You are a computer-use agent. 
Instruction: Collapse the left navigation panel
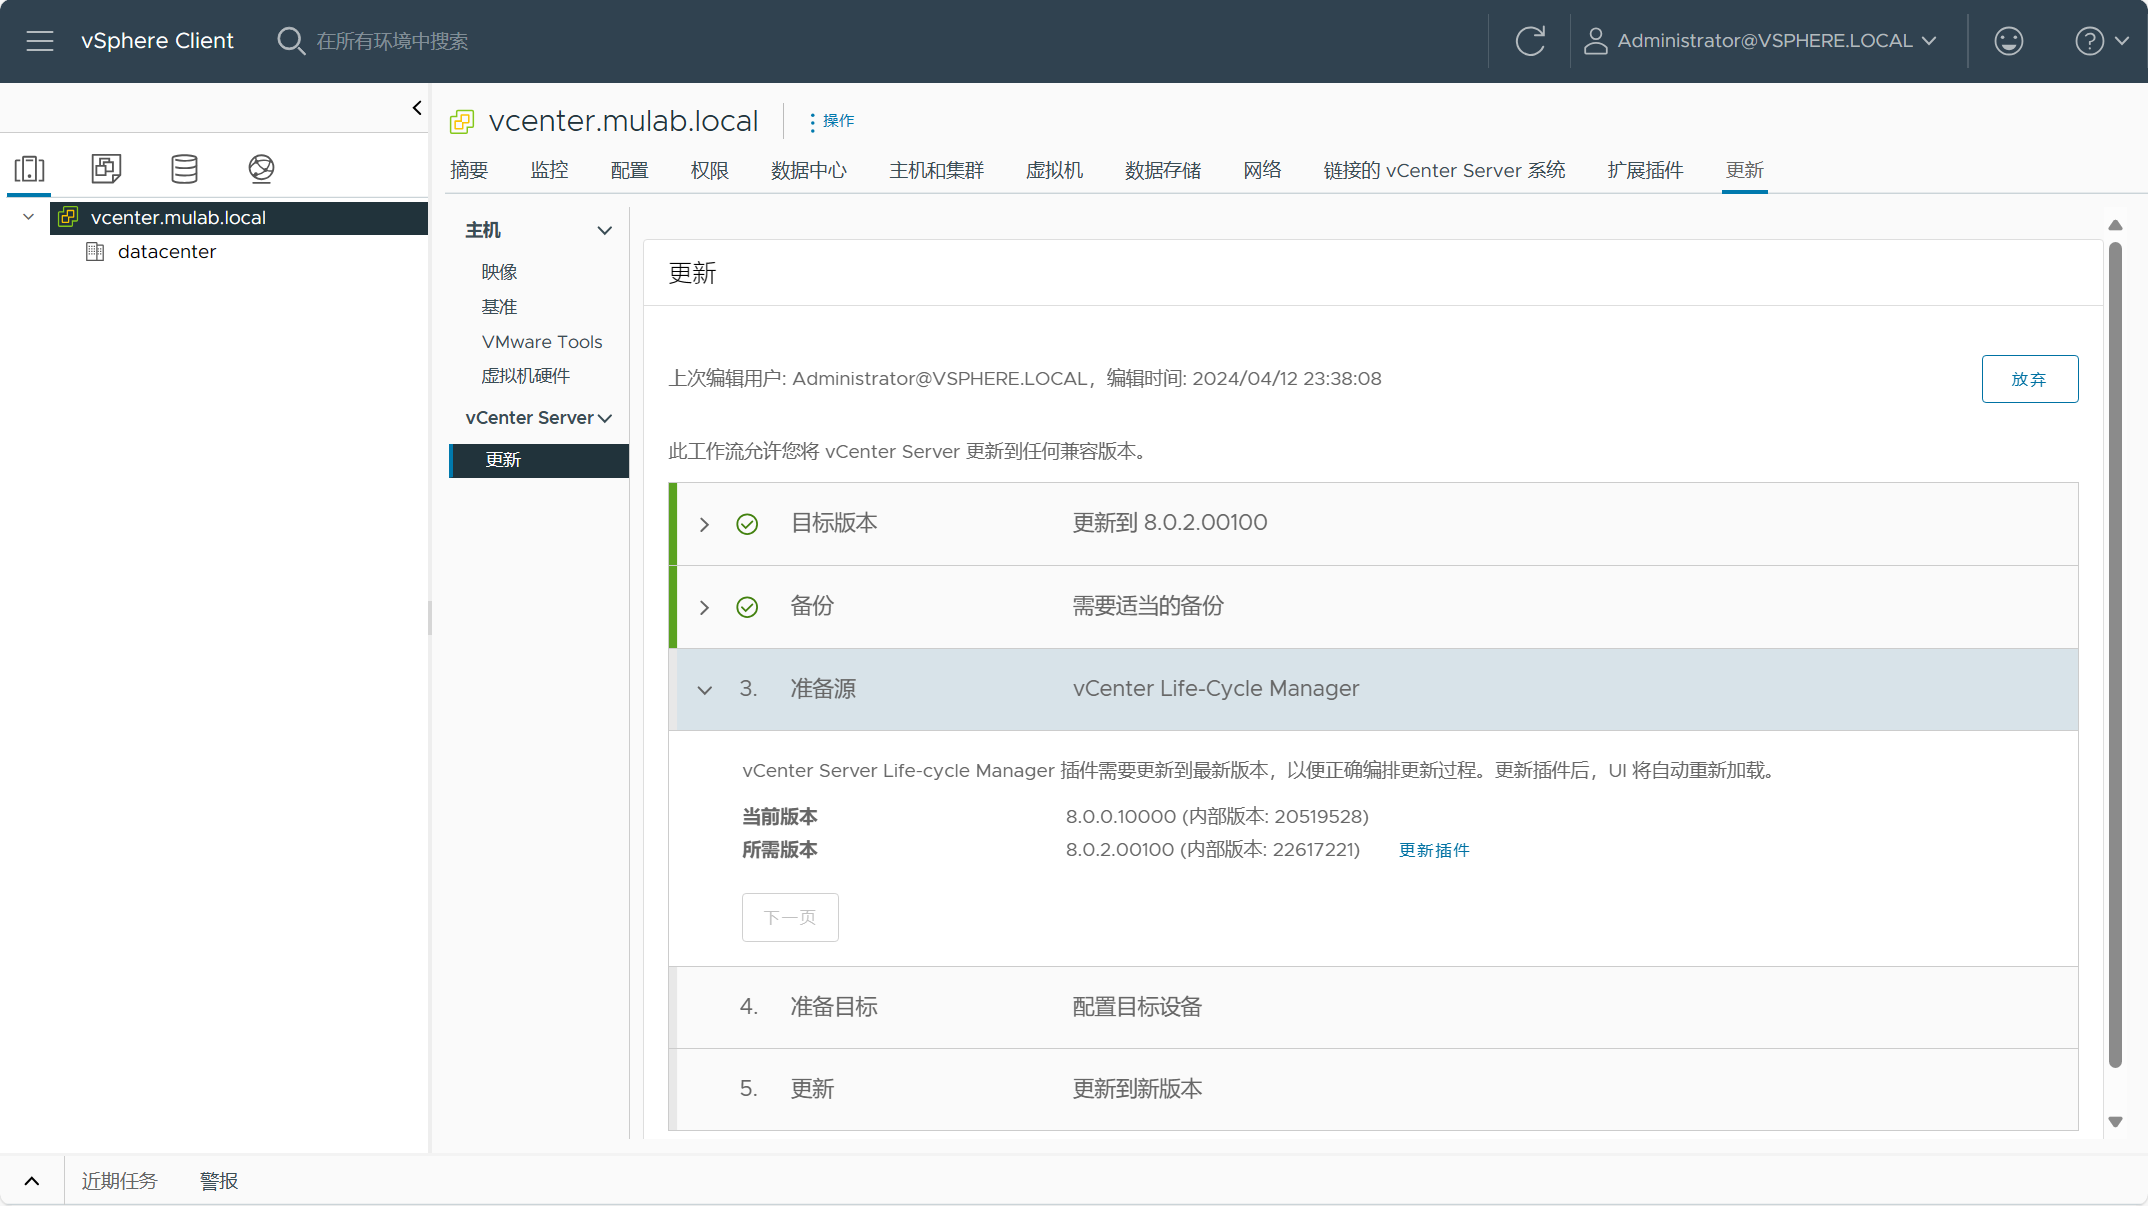point(417,108)
